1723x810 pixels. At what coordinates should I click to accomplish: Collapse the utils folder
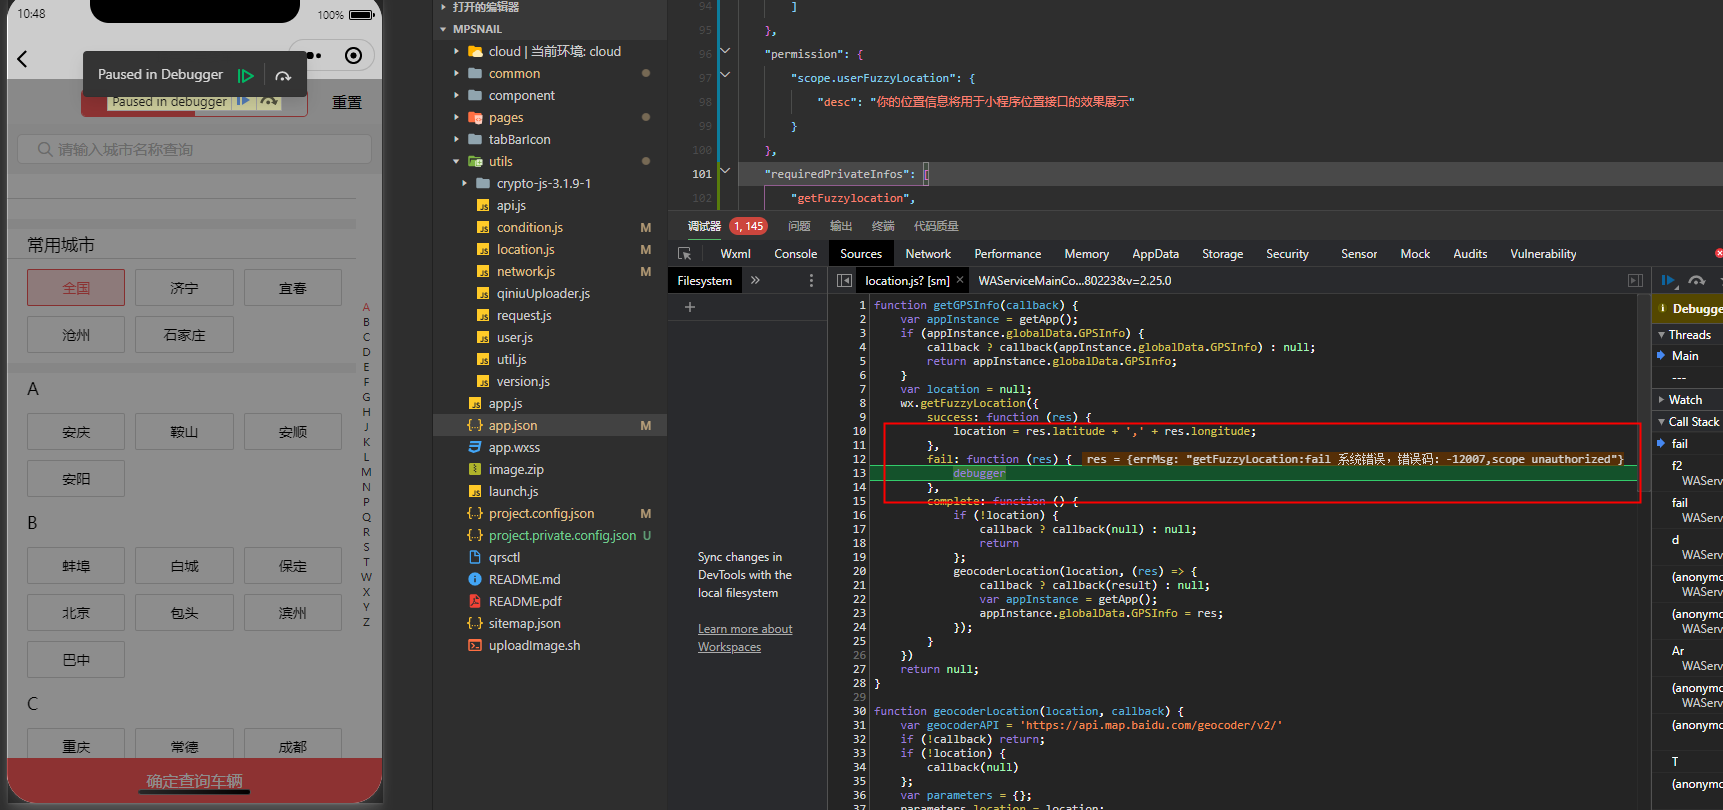click(457, 162)
